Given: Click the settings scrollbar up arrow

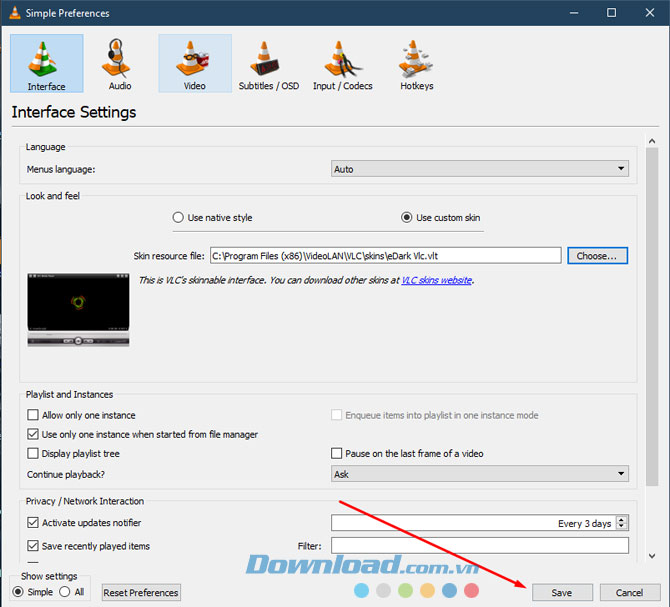Looking at the screenshot, I should (x=652, y=141).
